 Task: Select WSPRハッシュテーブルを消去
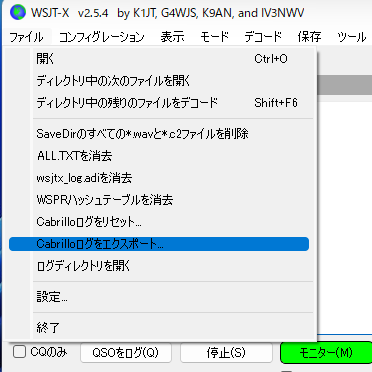point(159,200)
